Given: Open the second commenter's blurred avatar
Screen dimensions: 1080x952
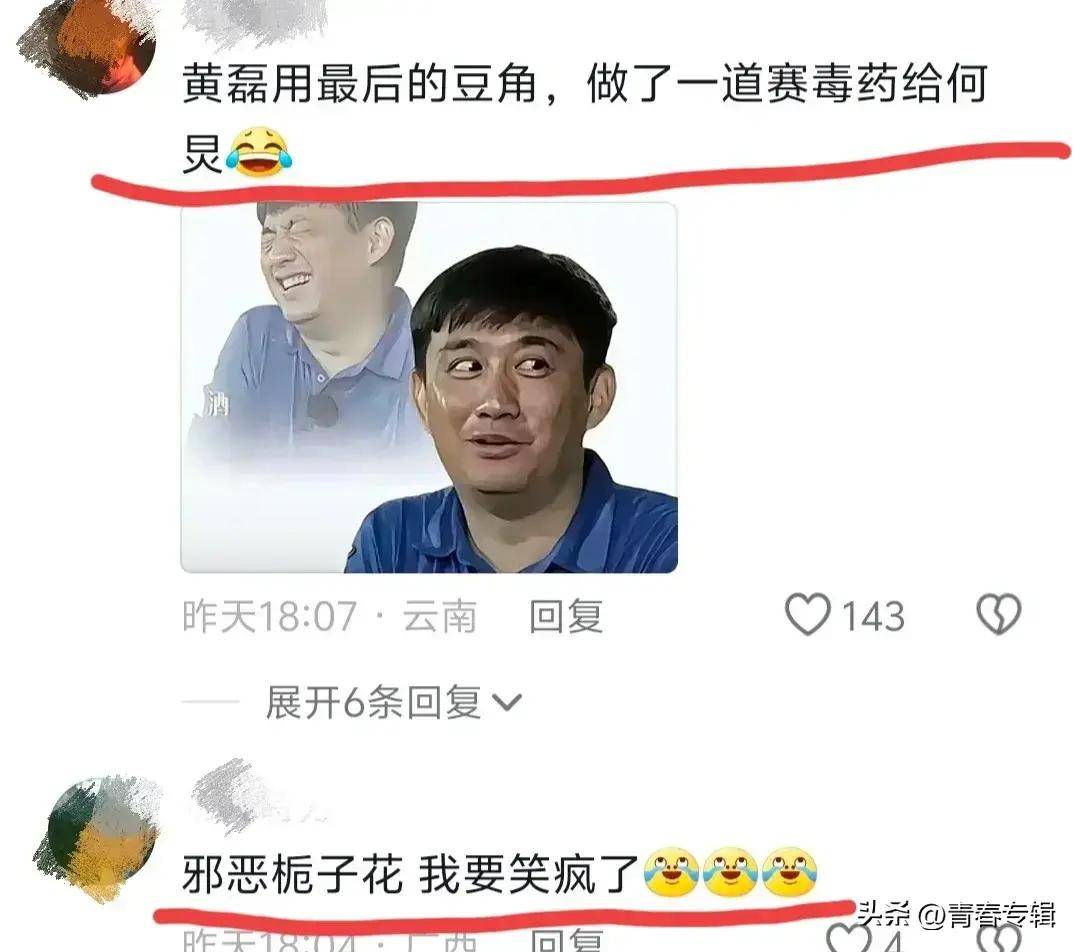Looking at the screenshot, I should pos(96,837).
